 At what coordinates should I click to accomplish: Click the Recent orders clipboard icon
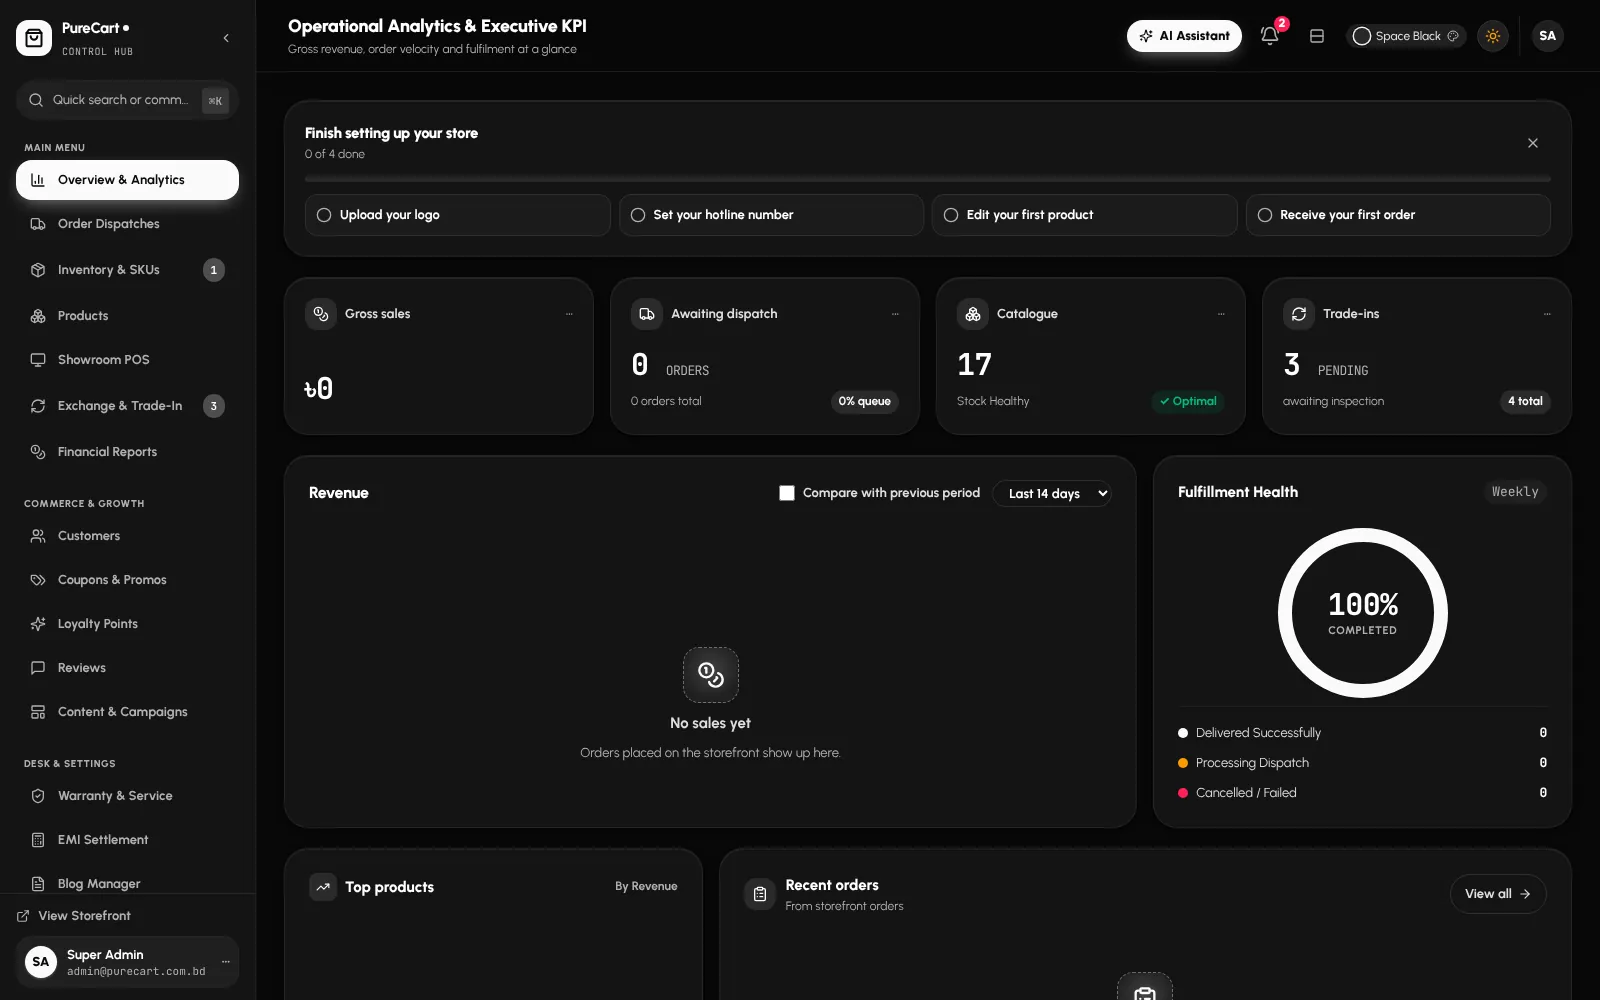point(760,894)
